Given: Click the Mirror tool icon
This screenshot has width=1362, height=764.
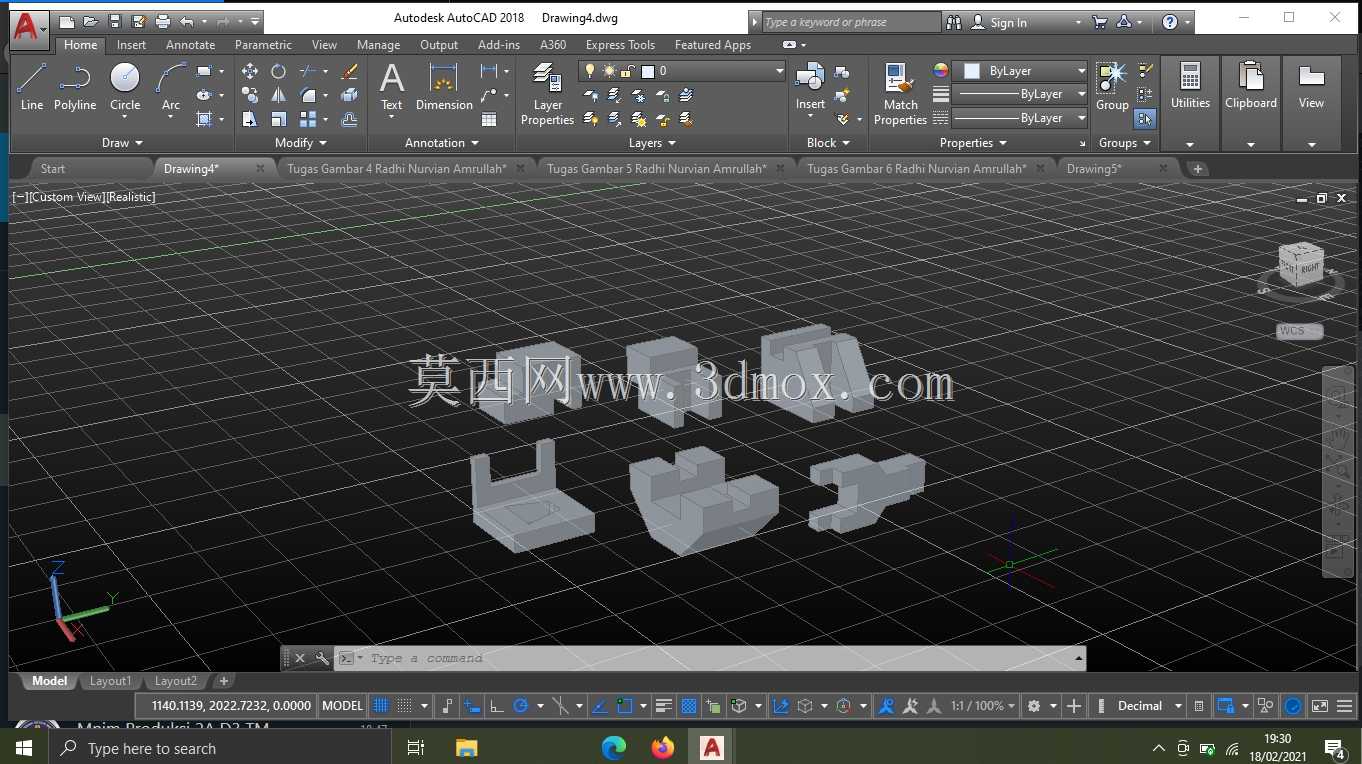Looking at the screenshot, I should [x=279, y=95].
